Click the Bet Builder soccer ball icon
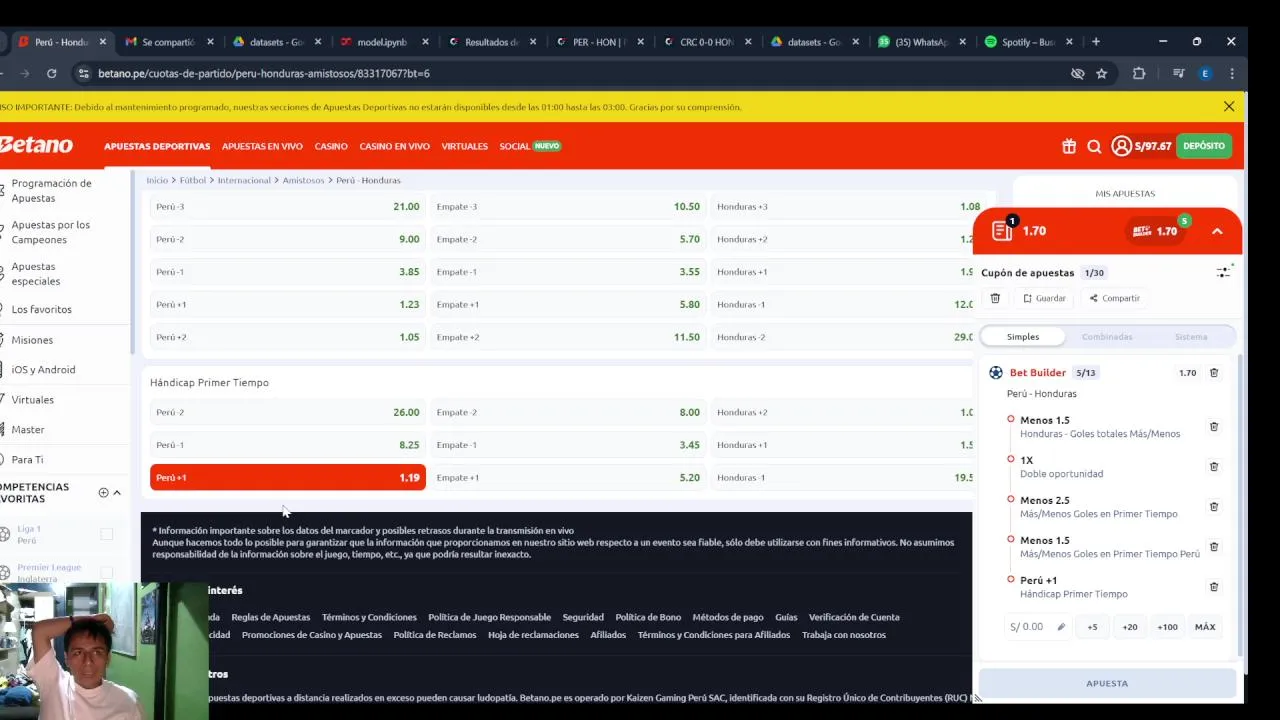 pyautogui.click(x=996, y=373)
